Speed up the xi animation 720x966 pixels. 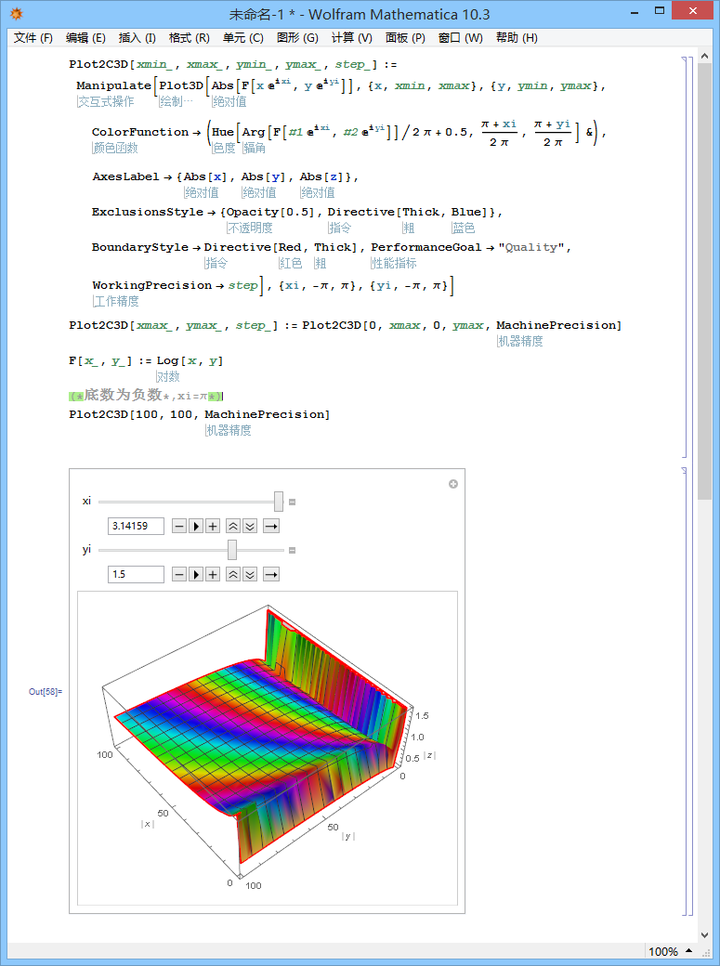pos(233,526)
